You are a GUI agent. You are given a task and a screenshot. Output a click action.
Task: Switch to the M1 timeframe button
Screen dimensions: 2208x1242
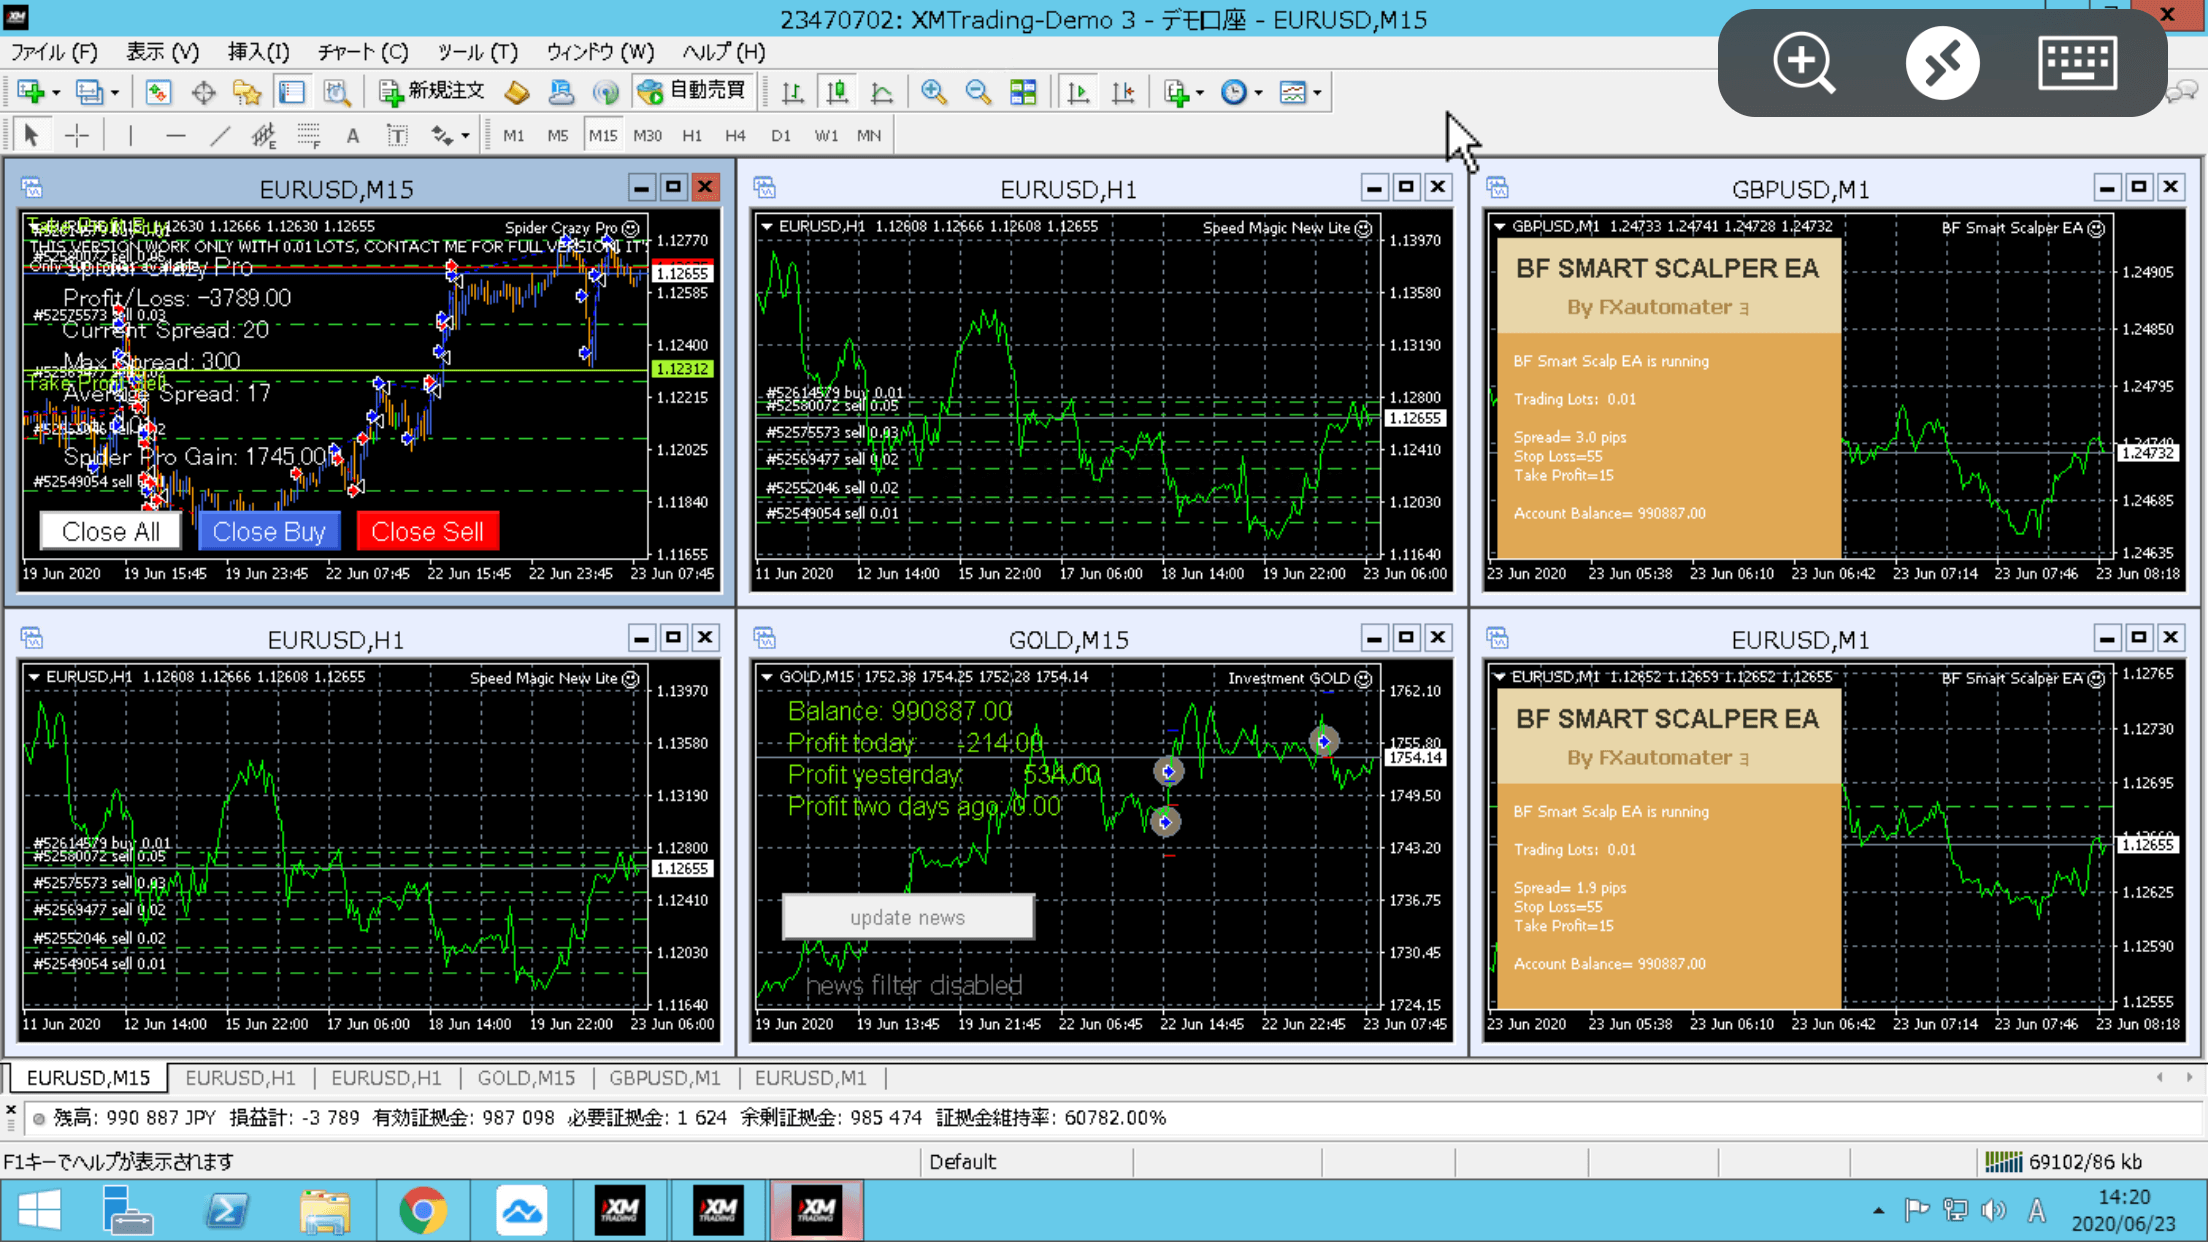coord(514,135)
